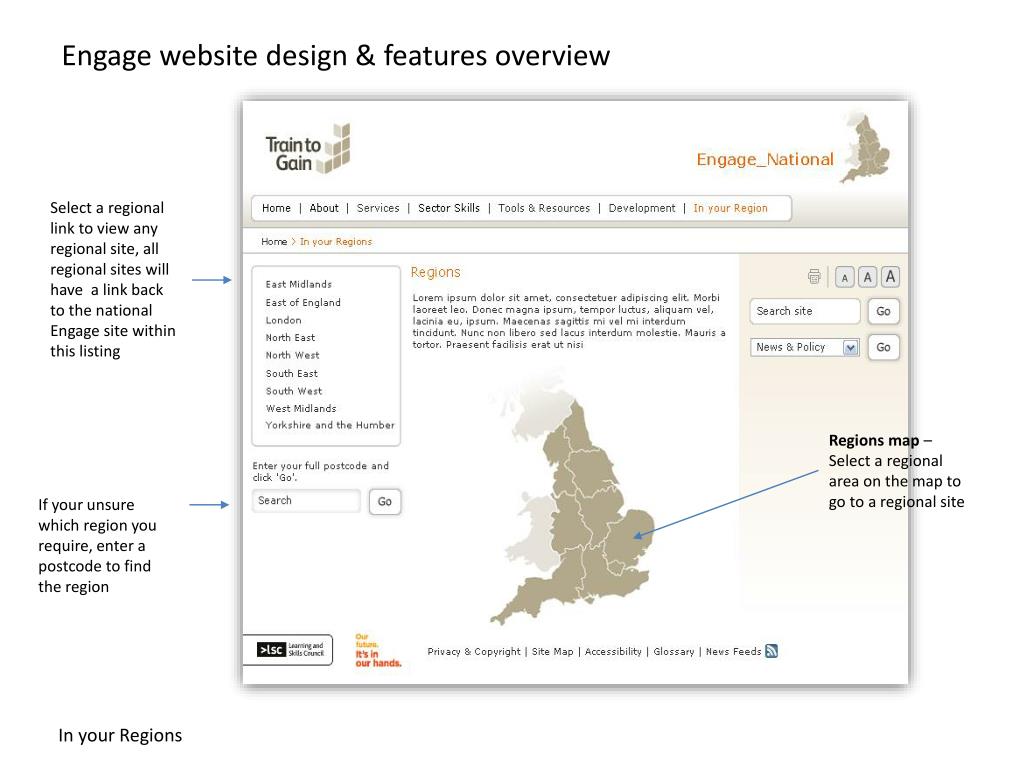Select the North East region link
Viewport: 1024px width, 768px height.
[x=290, y=338]
